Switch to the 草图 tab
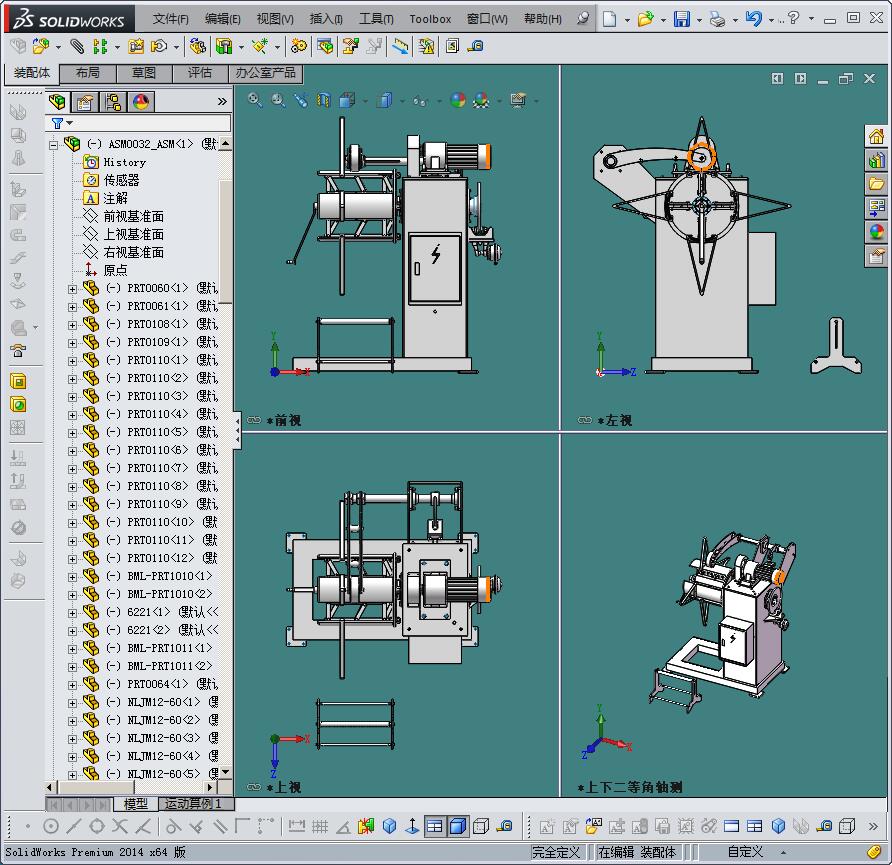 pos(143,73)
